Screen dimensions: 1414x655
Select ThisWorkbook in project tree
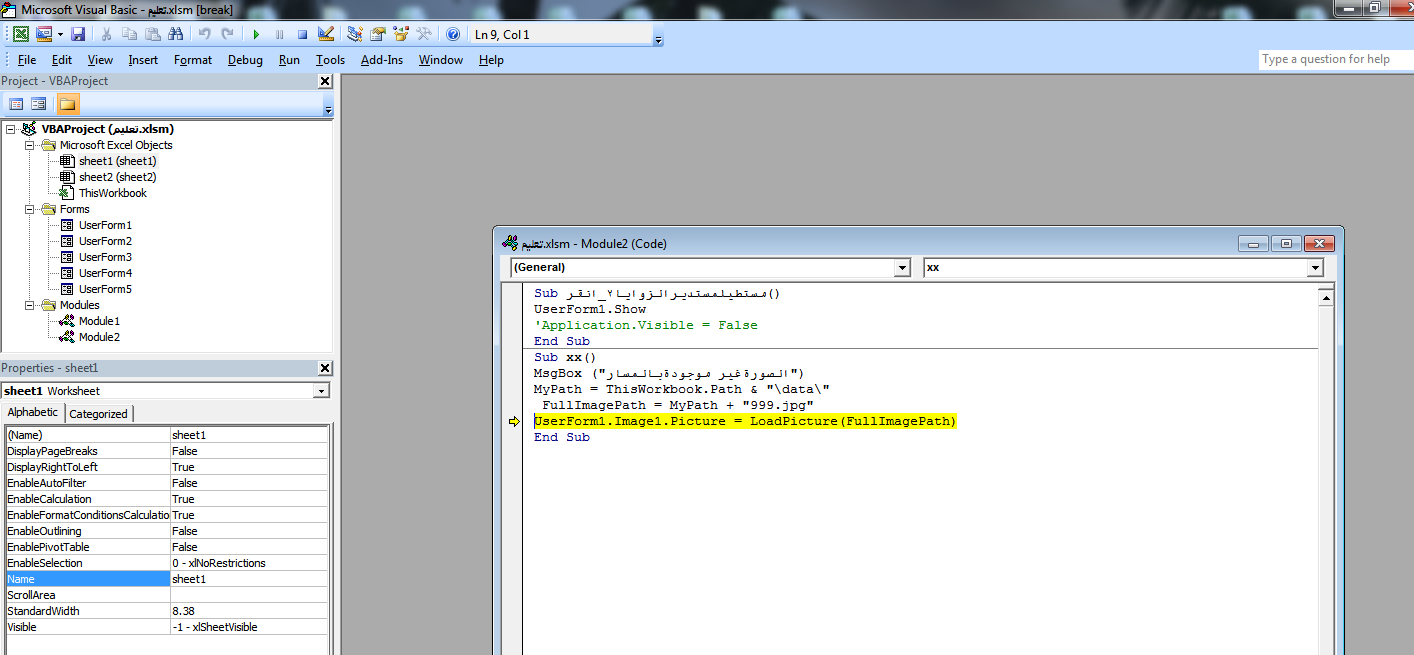coord(112,193)
